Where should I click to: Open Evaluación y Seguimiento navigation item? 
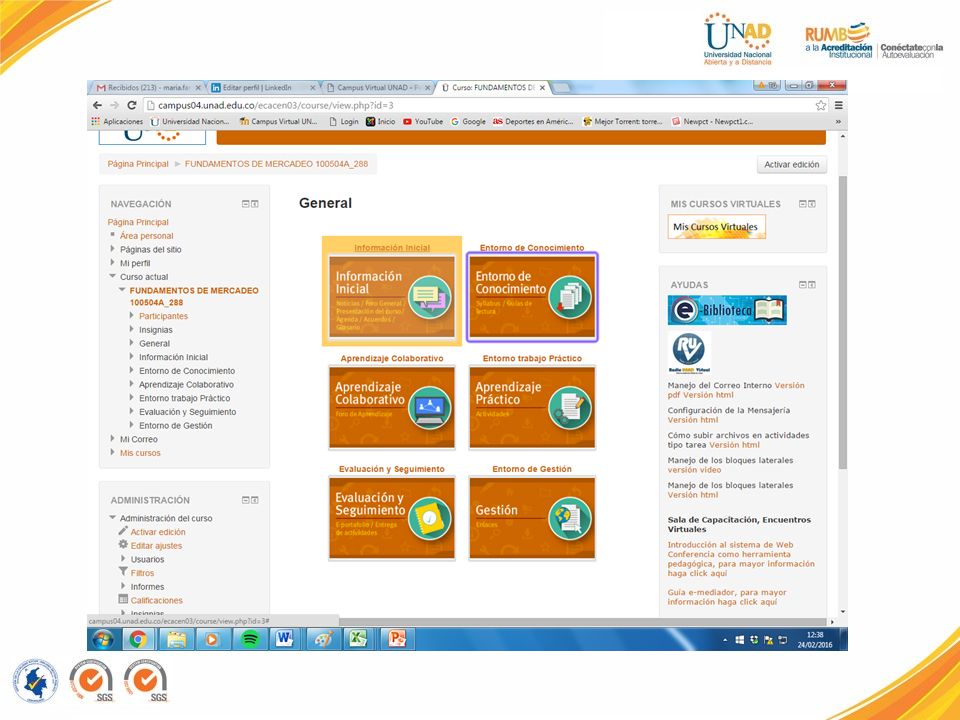[x=187, y=412]
